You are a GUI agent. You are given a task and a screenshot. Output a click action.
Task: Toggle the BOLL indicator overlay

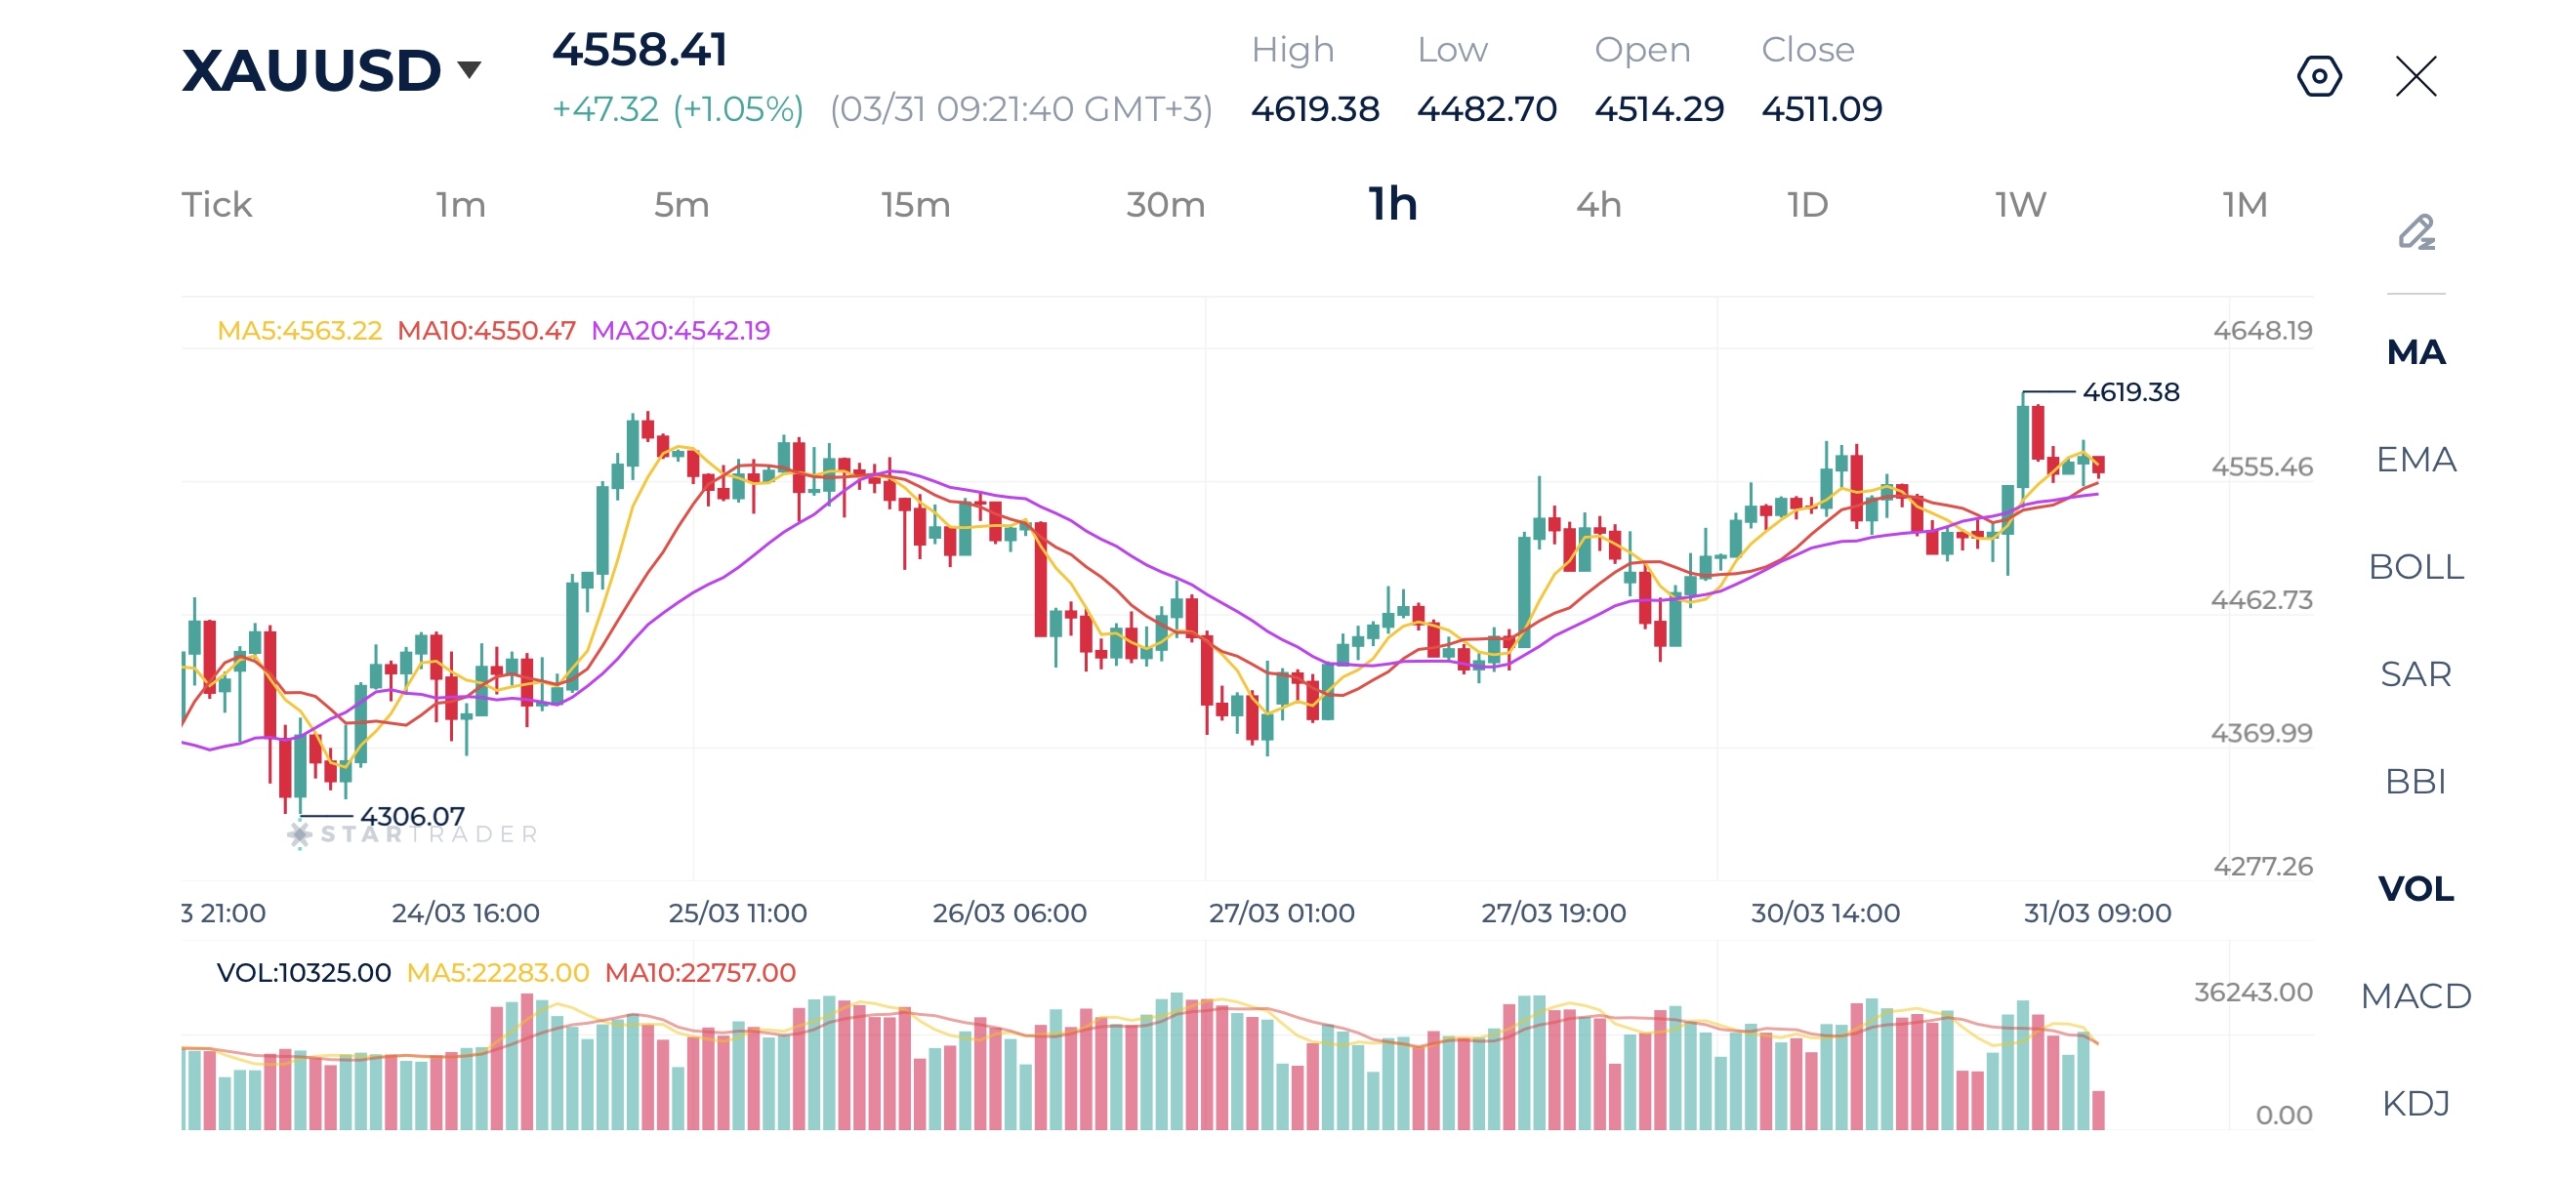pyautogui.click(x=2415, y=567)
